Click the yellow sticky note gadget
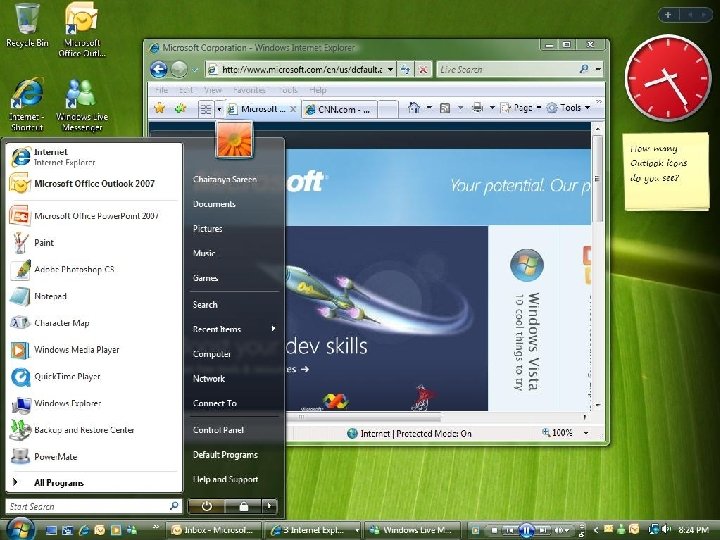 tap(666, 171)
